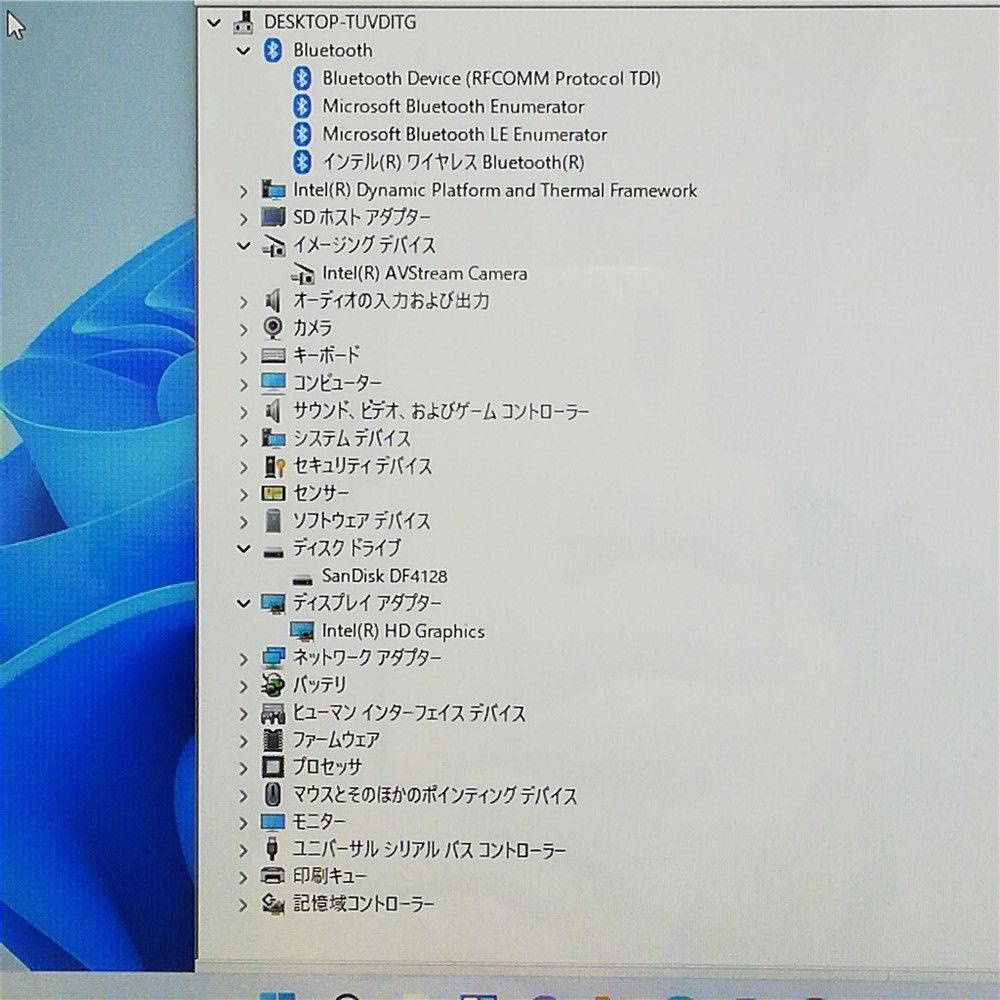The height and width of the screenshot is (1000, 1000).
Task: Click icon next to Microsoft Bluetooth Enumerator
Action: tap(302, 106)
